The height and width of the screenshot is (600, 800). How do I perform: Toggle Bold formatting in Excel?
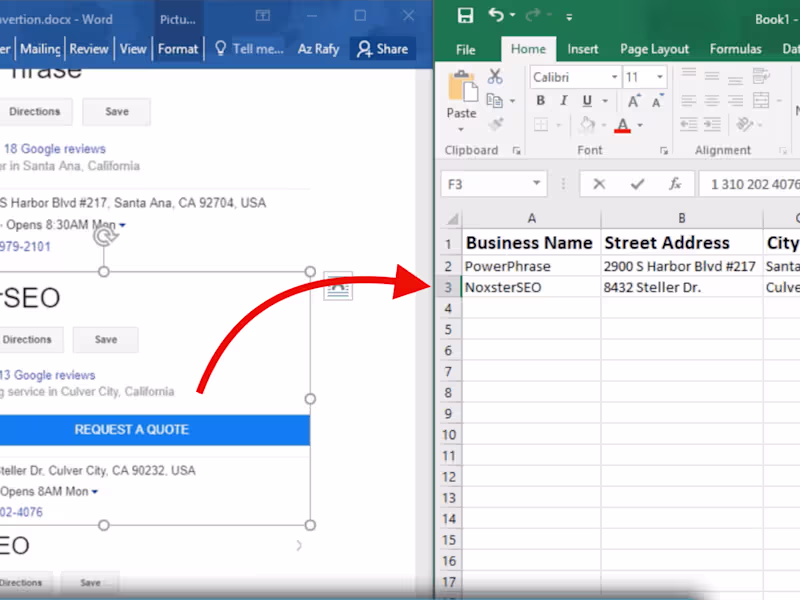tap(540, 101)
